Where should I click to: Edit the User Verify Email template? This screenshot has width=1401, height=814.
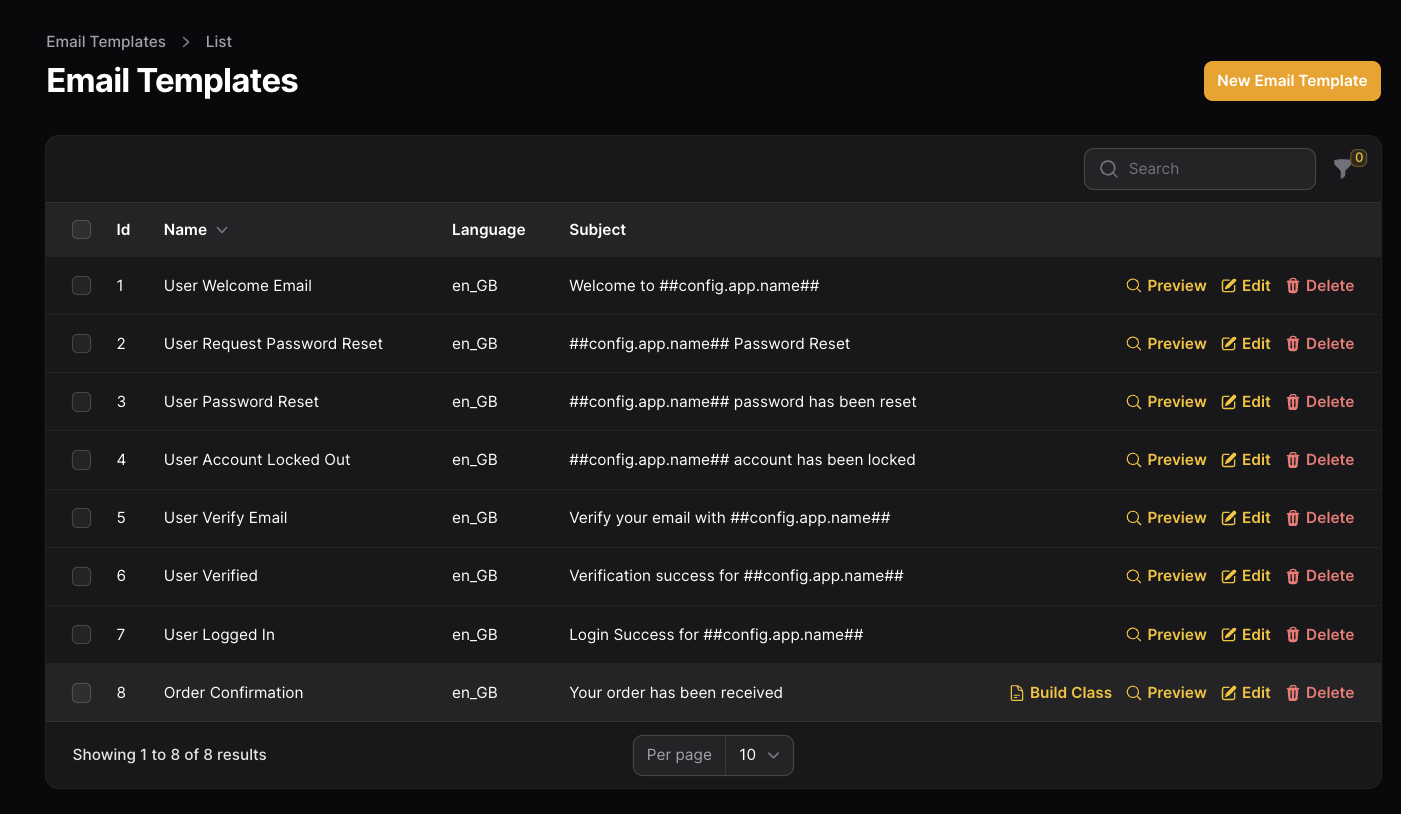coord(1246,518)
